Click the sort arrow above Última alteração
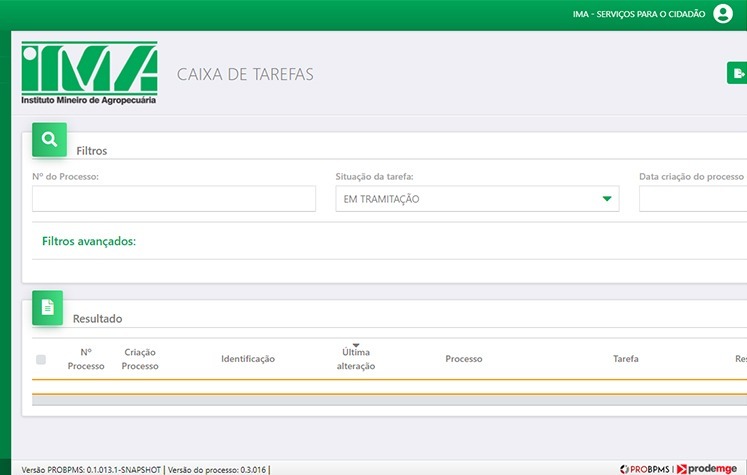 356,345
